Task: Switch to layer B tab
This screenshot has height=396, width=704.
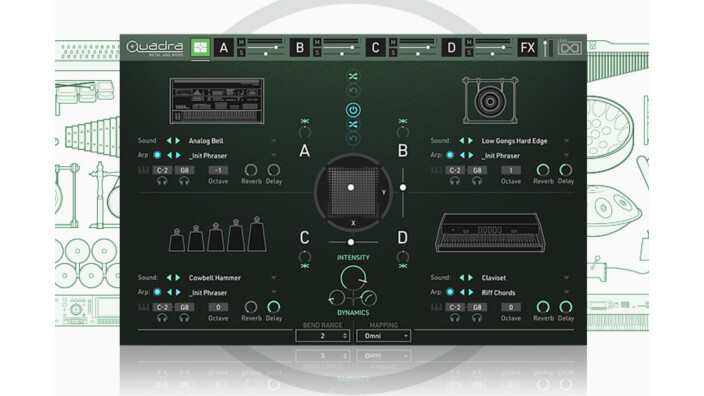Action: tap(299, 47)
